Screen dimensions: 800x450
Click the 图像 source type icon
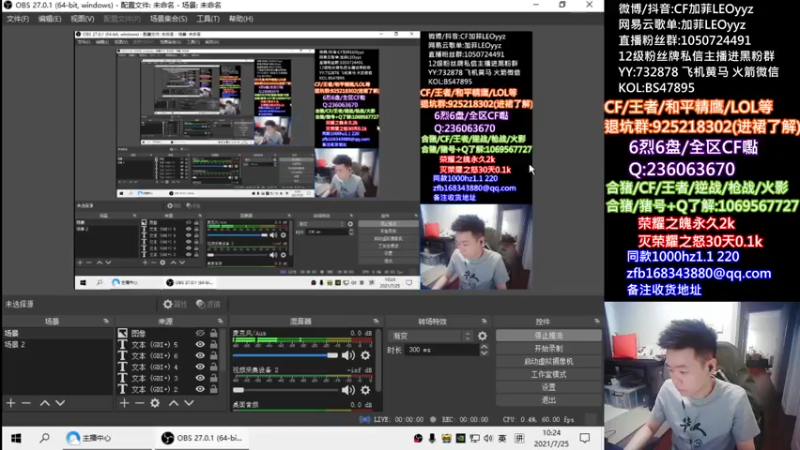(x=122, y=333)
